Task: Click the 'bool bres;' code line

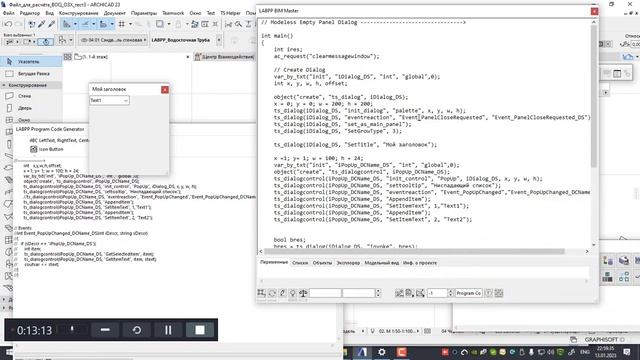Action: (x=290, y=240)
